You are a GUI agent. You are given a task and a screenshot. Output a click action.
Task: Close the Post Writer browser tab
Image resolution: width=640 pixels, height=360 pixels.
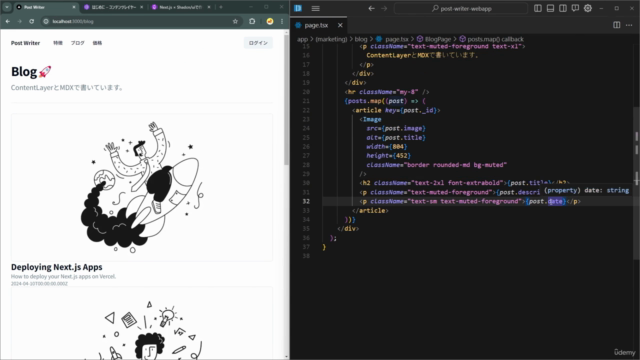point(74,7)
